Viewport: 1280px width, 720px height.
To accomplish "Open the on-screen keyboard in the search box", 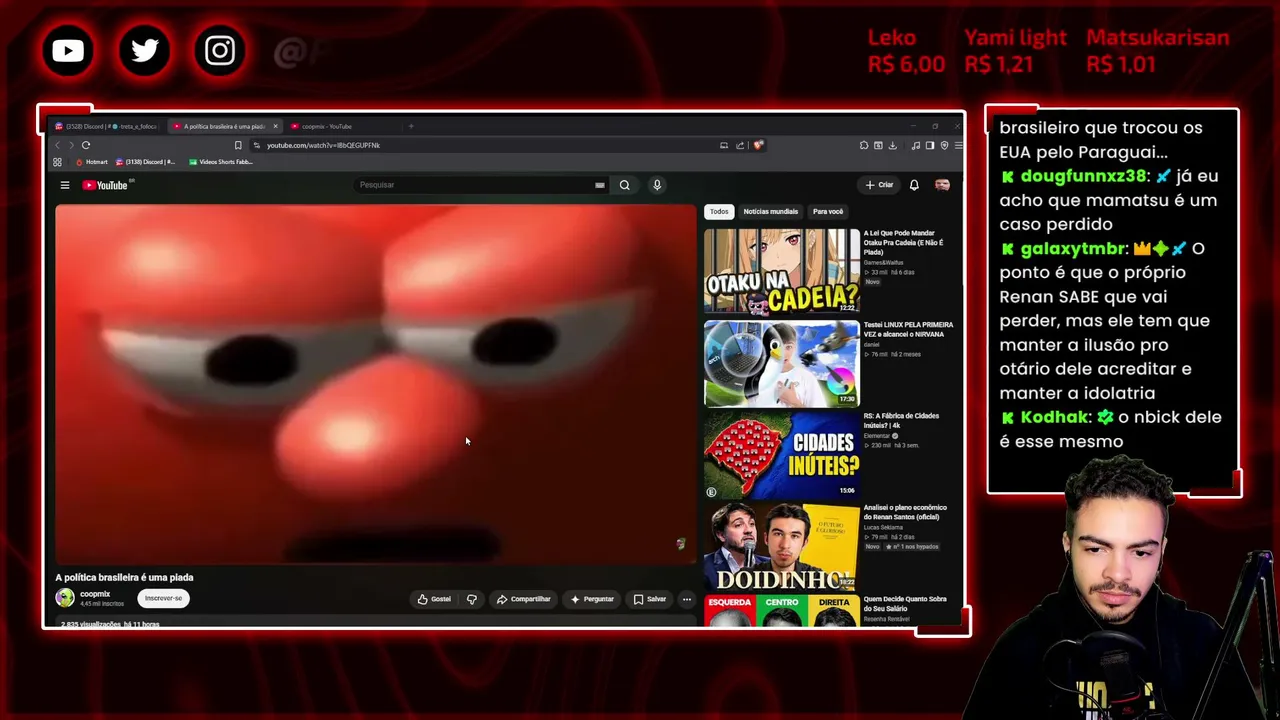I will [x=600, y=185].
